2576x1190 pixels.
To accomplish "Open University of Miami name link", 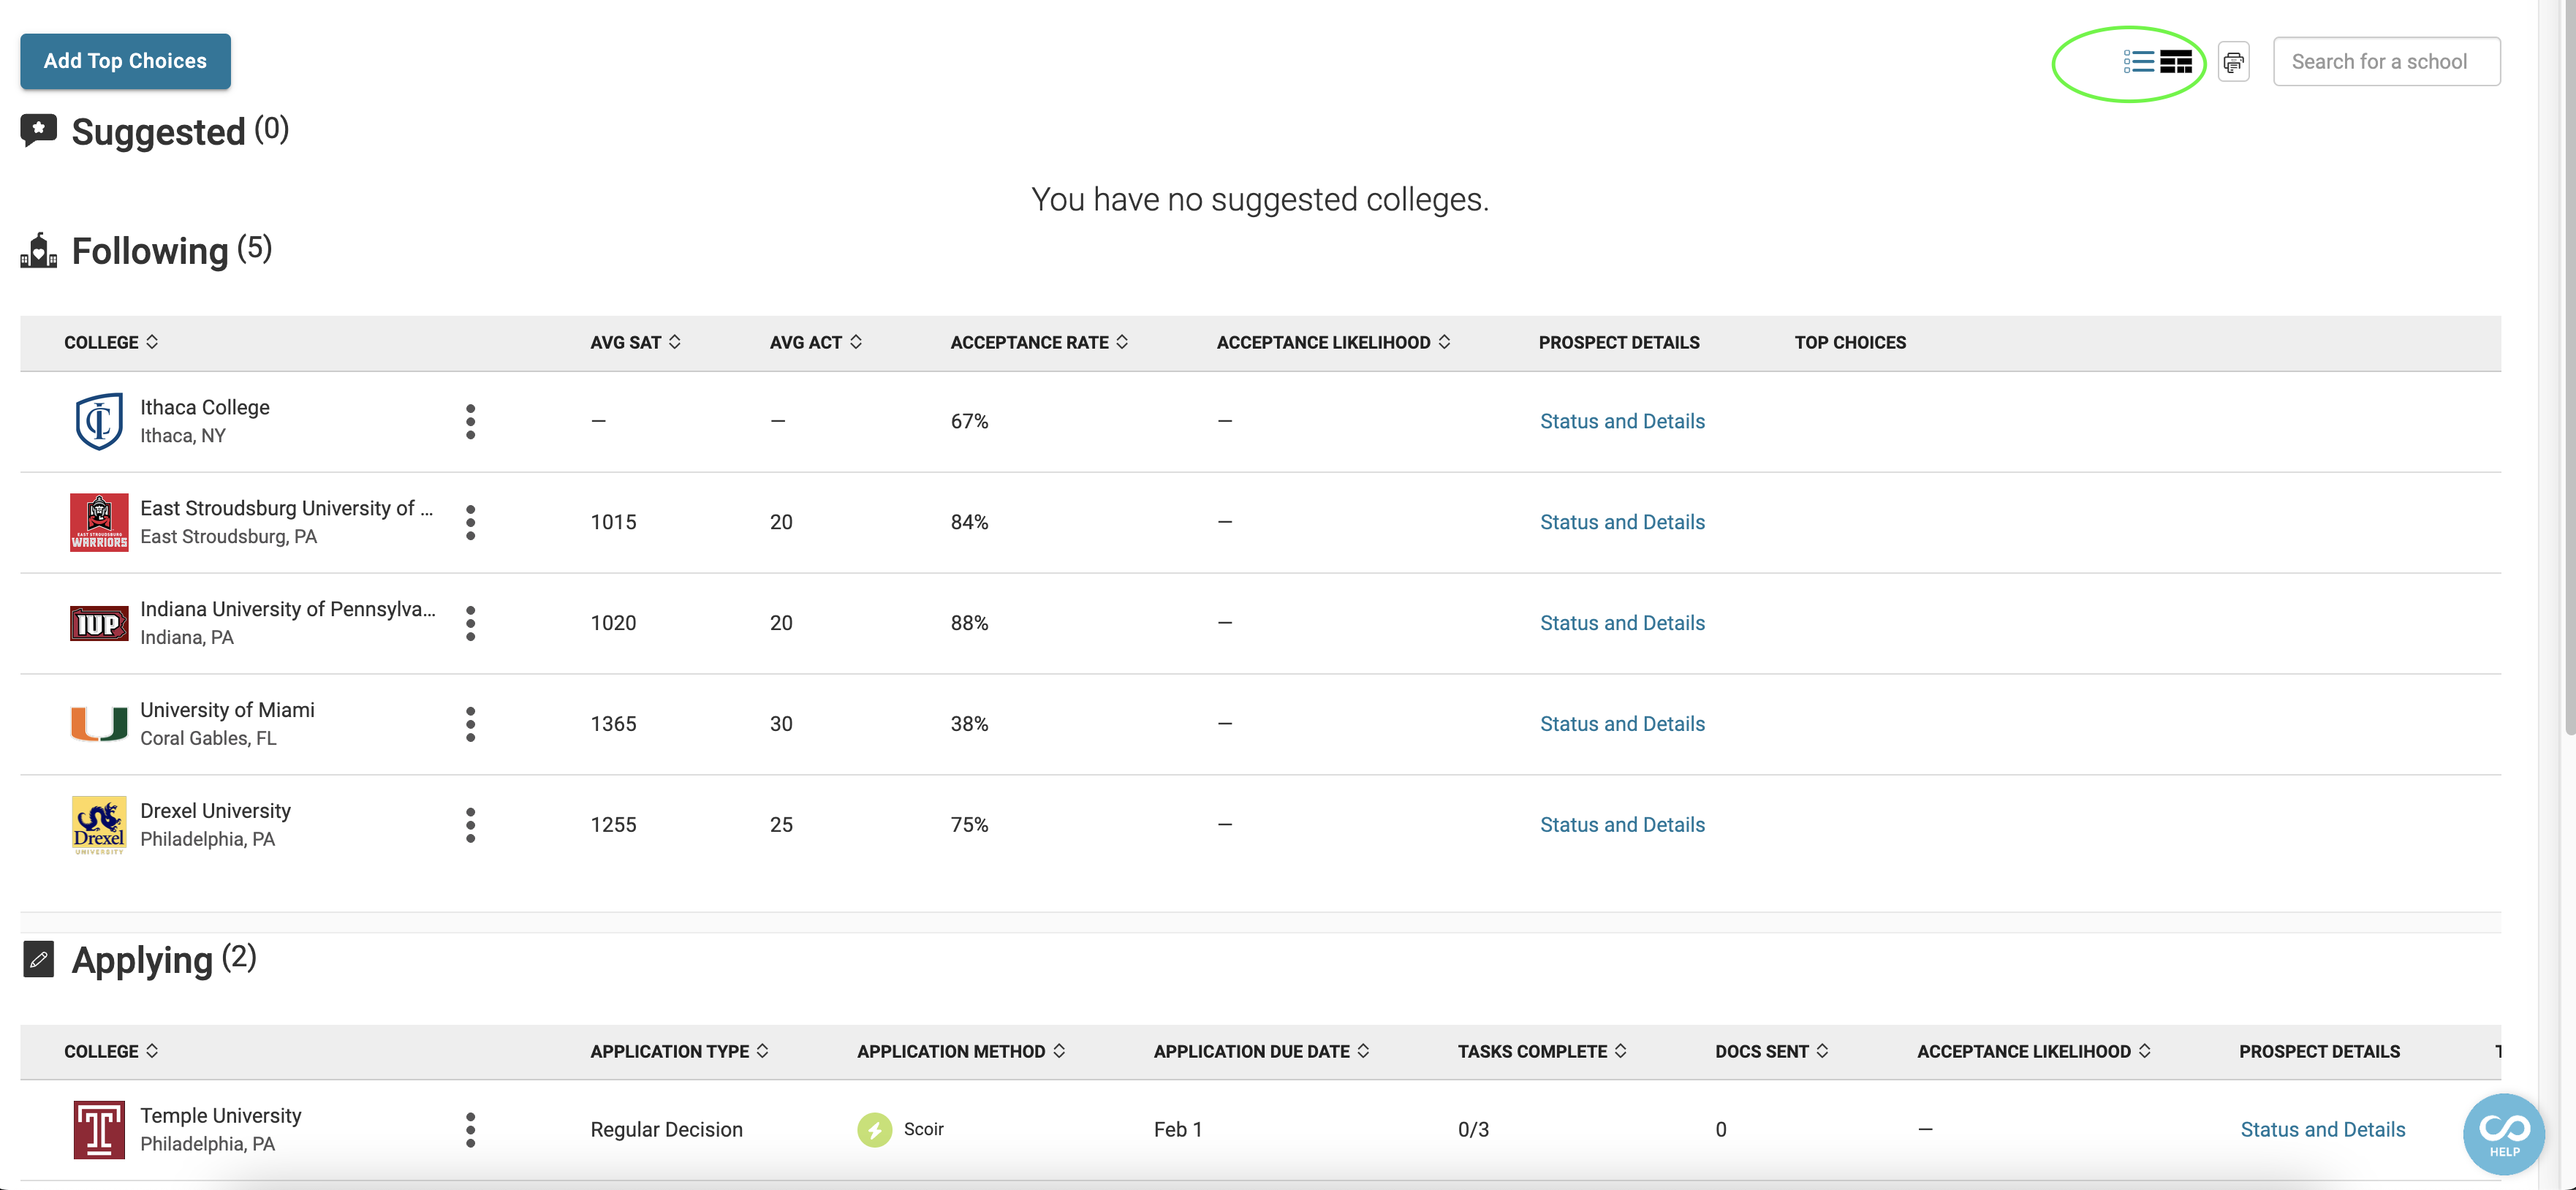I will pyautogui.click(x=227, y=711).
